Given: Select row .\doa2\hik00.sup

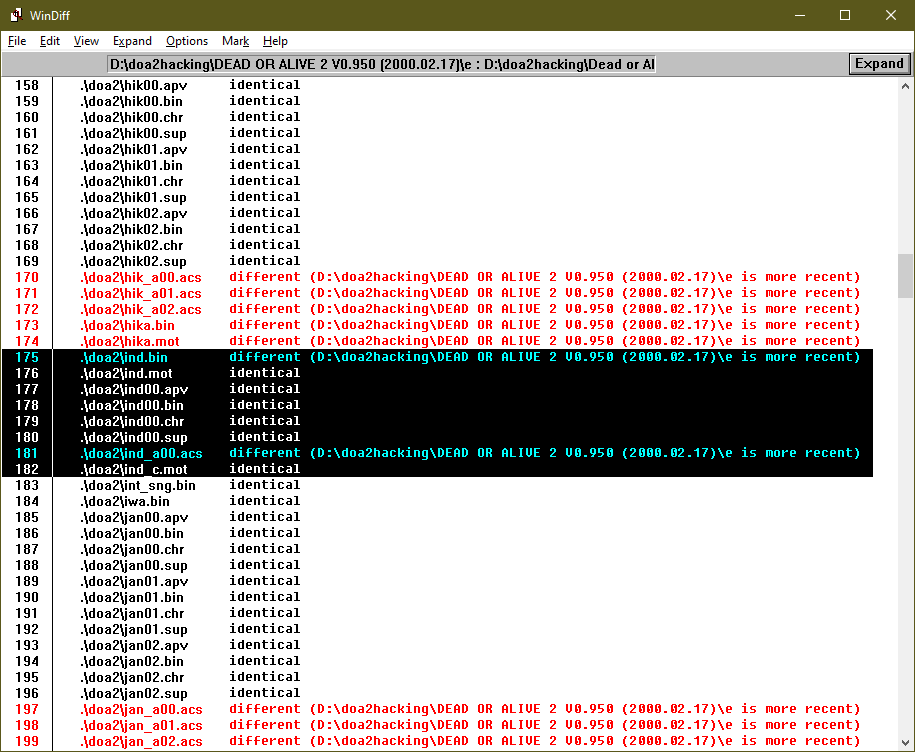Looking at the screenshot, I should click(x=437, y=133).
